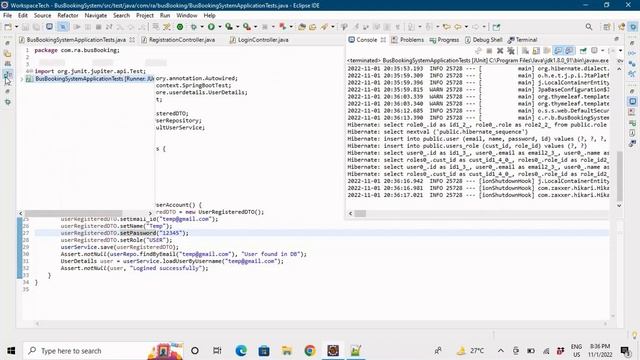This screenshot has width=640, height=360.
Task: Toggle Scroll Lock in Console toolbar
Action: (x=536, y=51)
